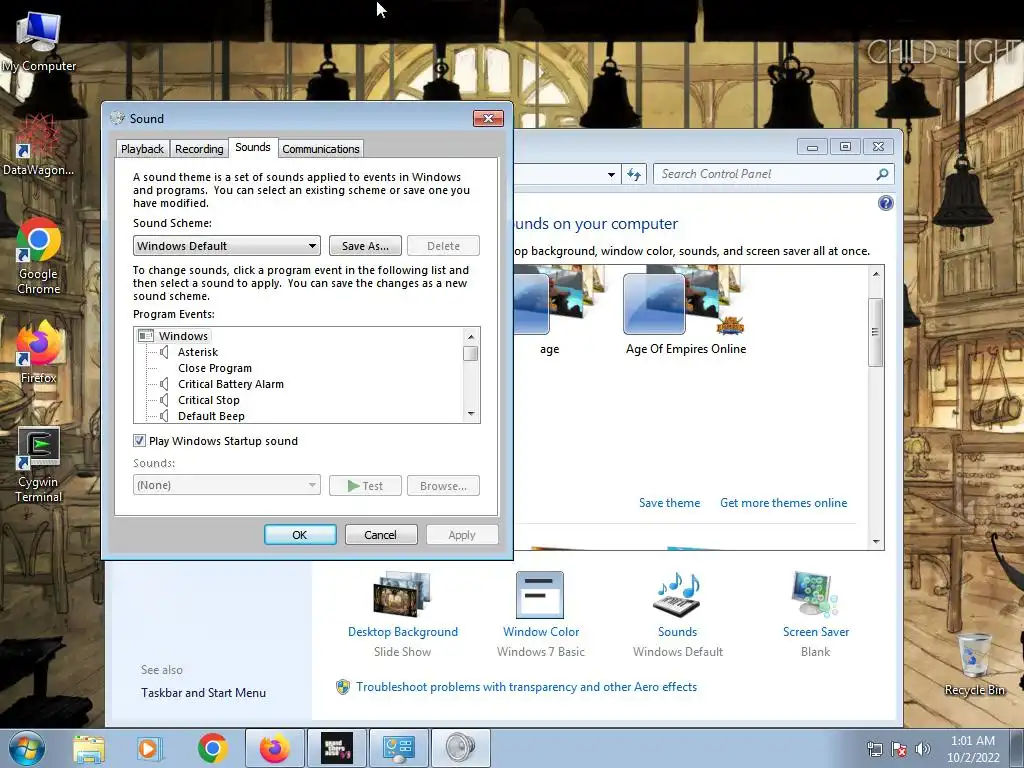This screenshot has width=1024, height=768.
Task: Switch to the Playback tab
Action: (142, 149)
